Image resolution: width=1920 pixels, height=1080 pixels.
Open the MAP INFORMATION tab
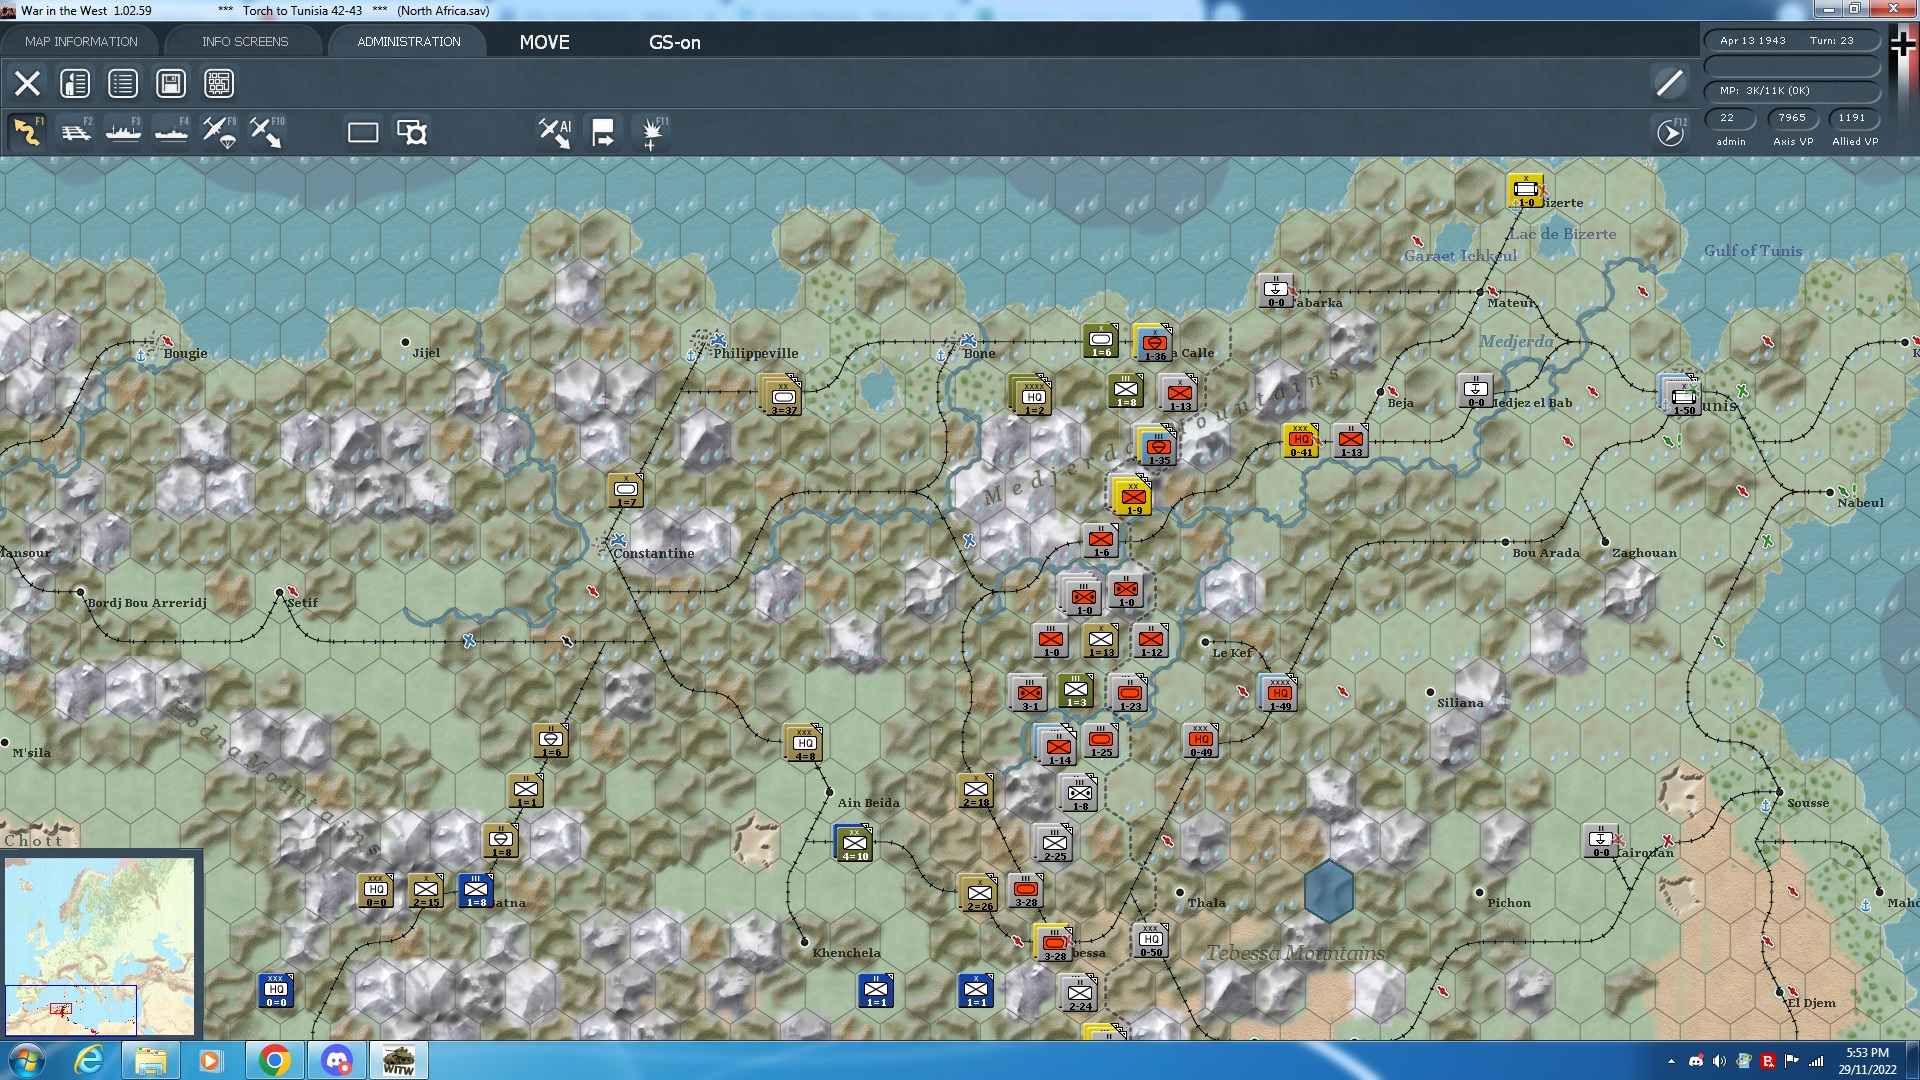coord(81,41)
